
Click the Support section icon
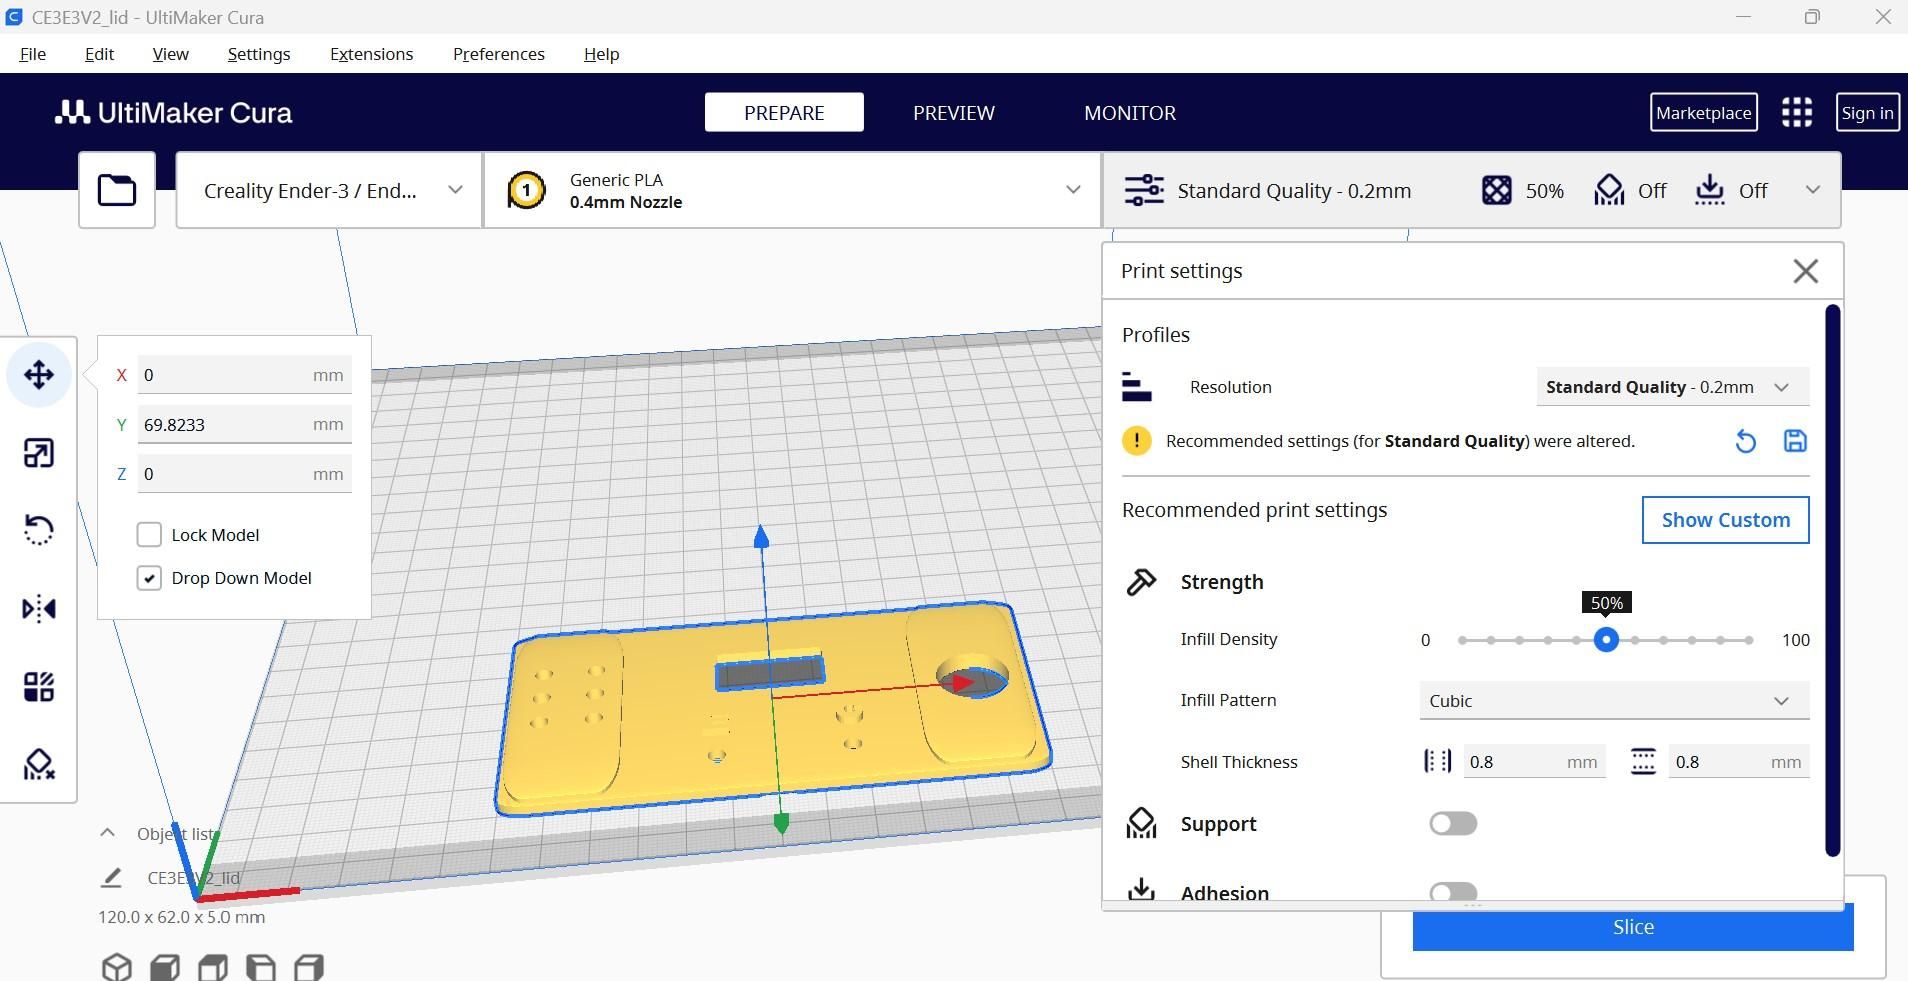pyautogui.click(x=1141, y=824)
